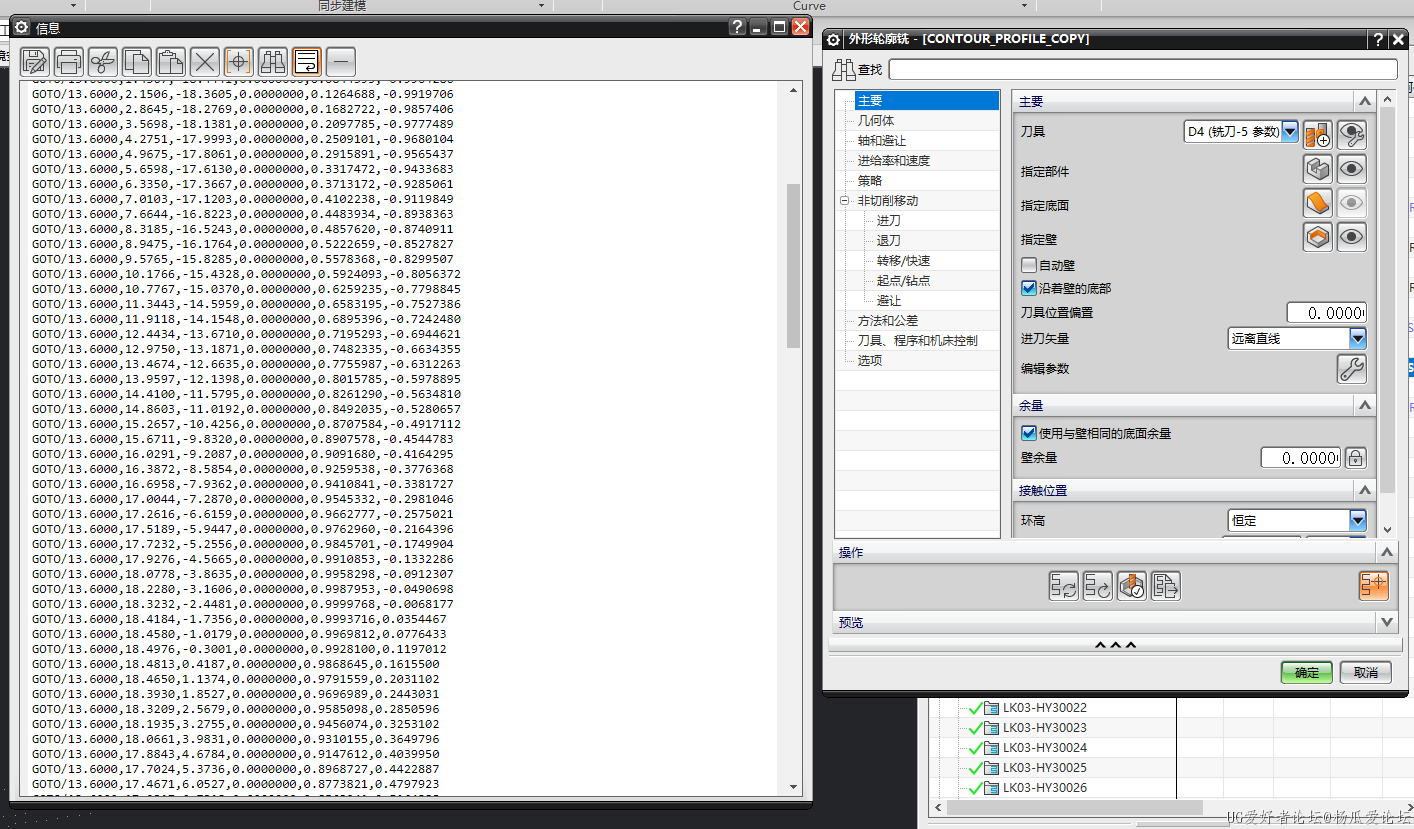The height and width of the screenshot is (829, 1414).
Task: Click the 指定部件 select part icon
Action: click(1317, 168)
